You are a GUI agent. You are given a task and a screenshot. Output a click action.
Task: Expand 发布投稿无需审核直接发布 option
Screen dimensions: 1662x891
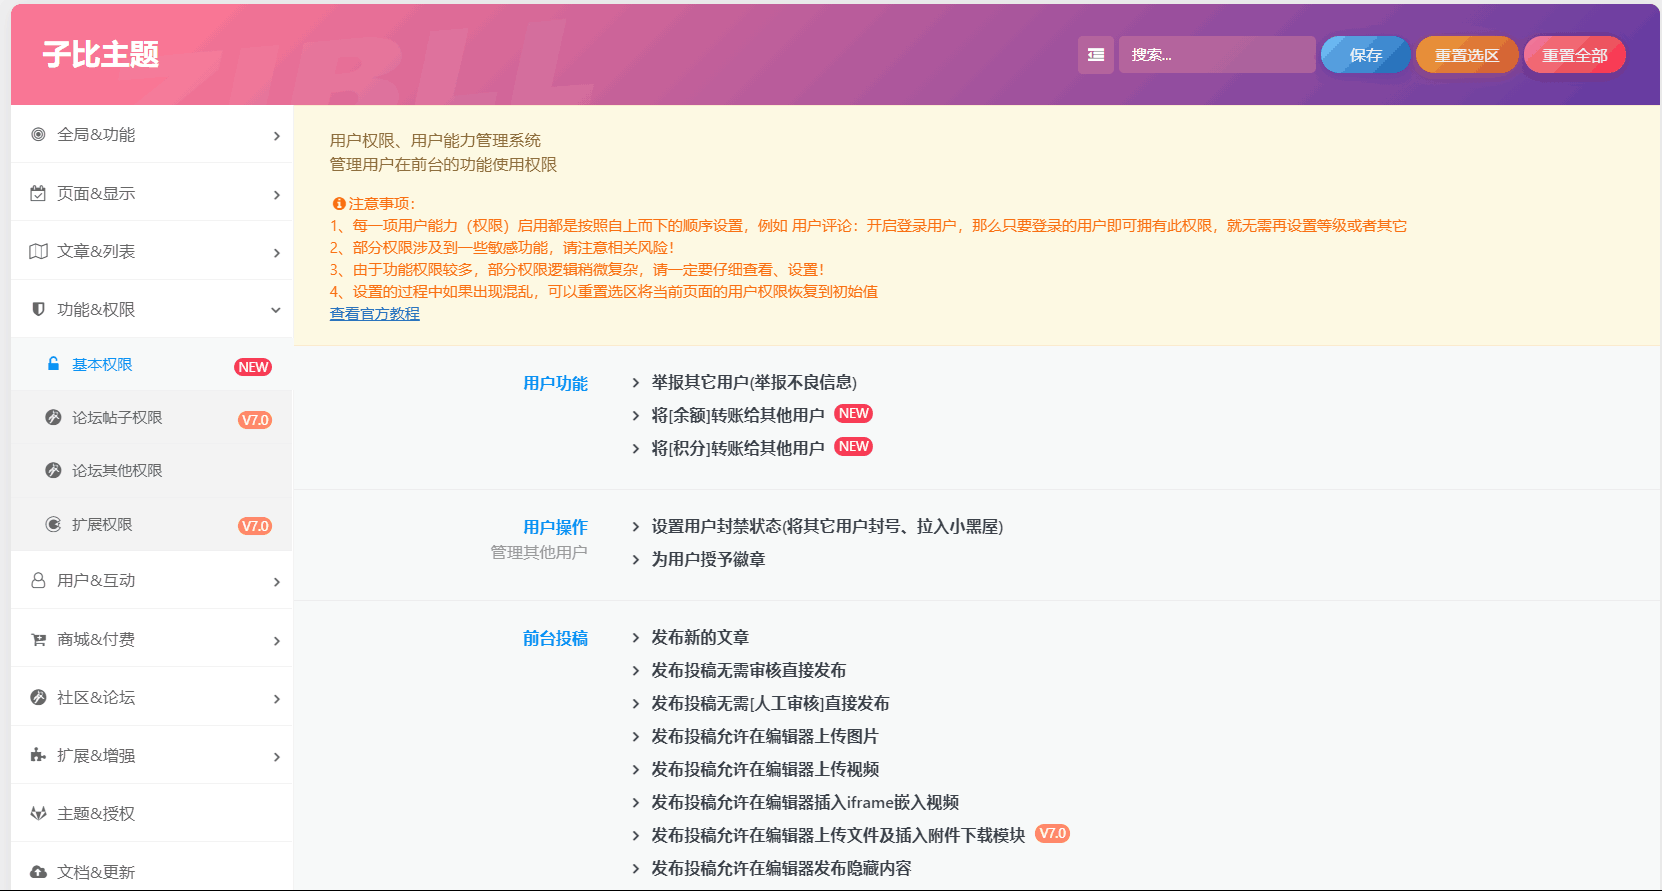739,670
